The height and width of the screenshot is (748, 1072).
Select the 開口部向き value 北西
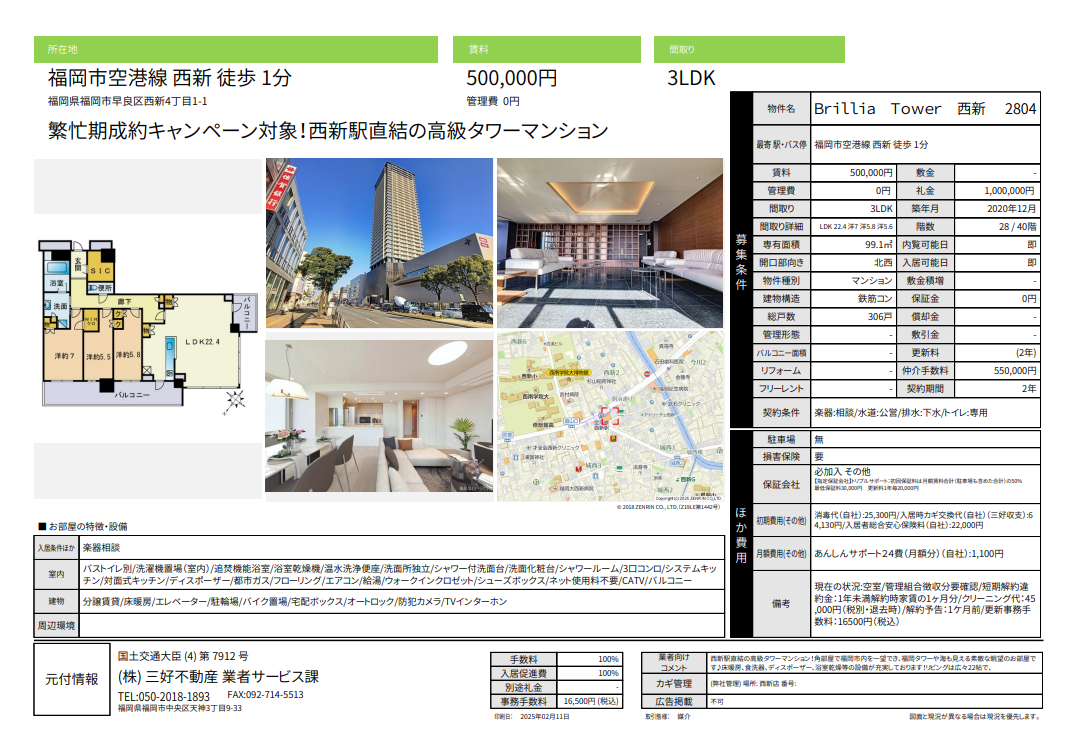click(883, 263)
